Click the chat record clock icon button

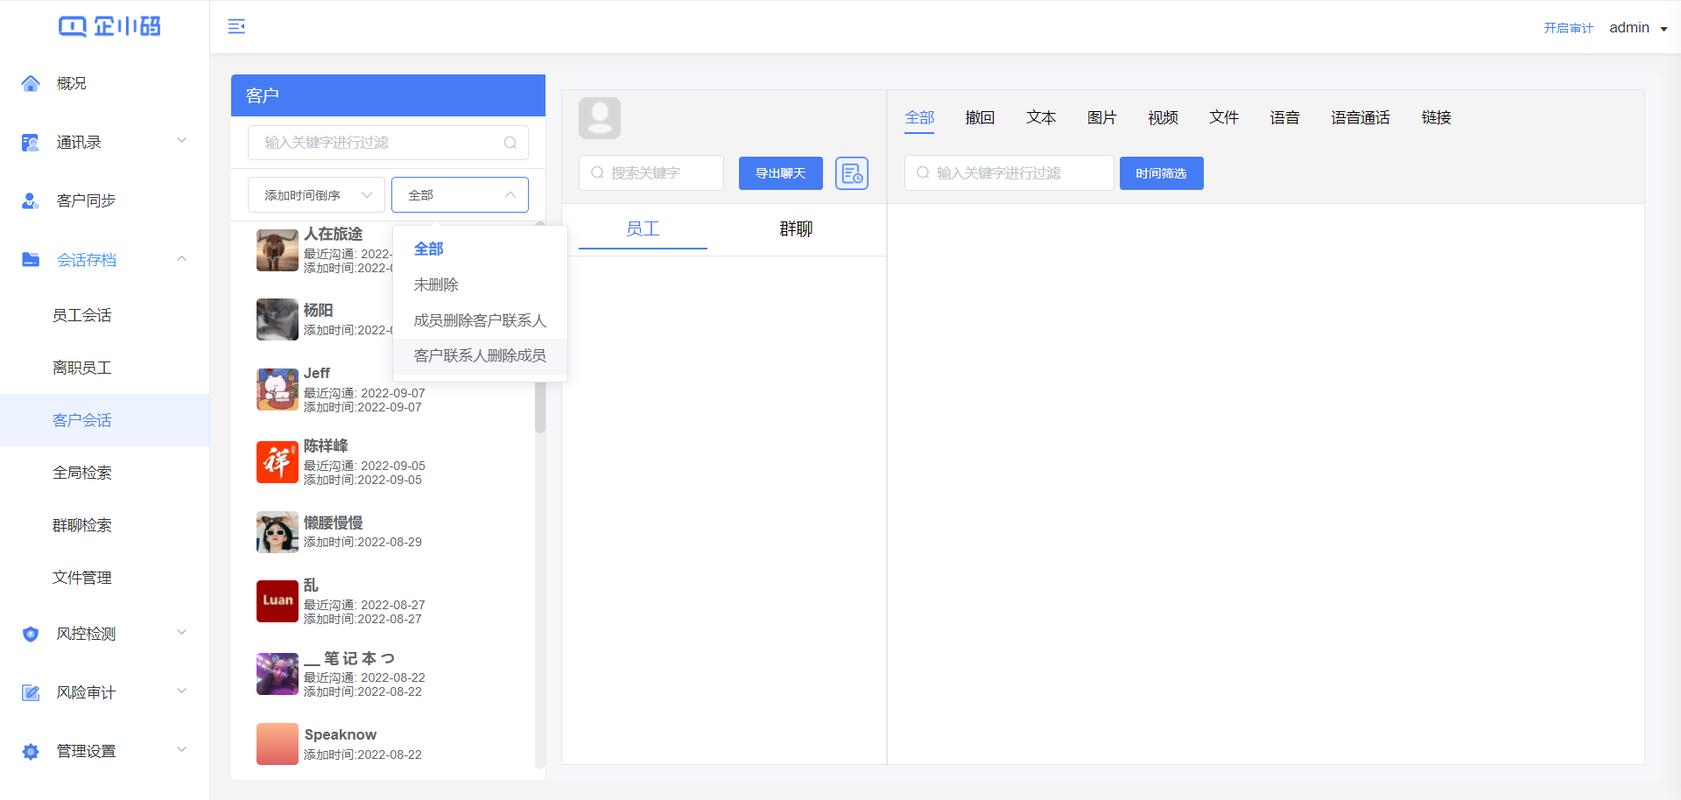[x=852, y=173]
